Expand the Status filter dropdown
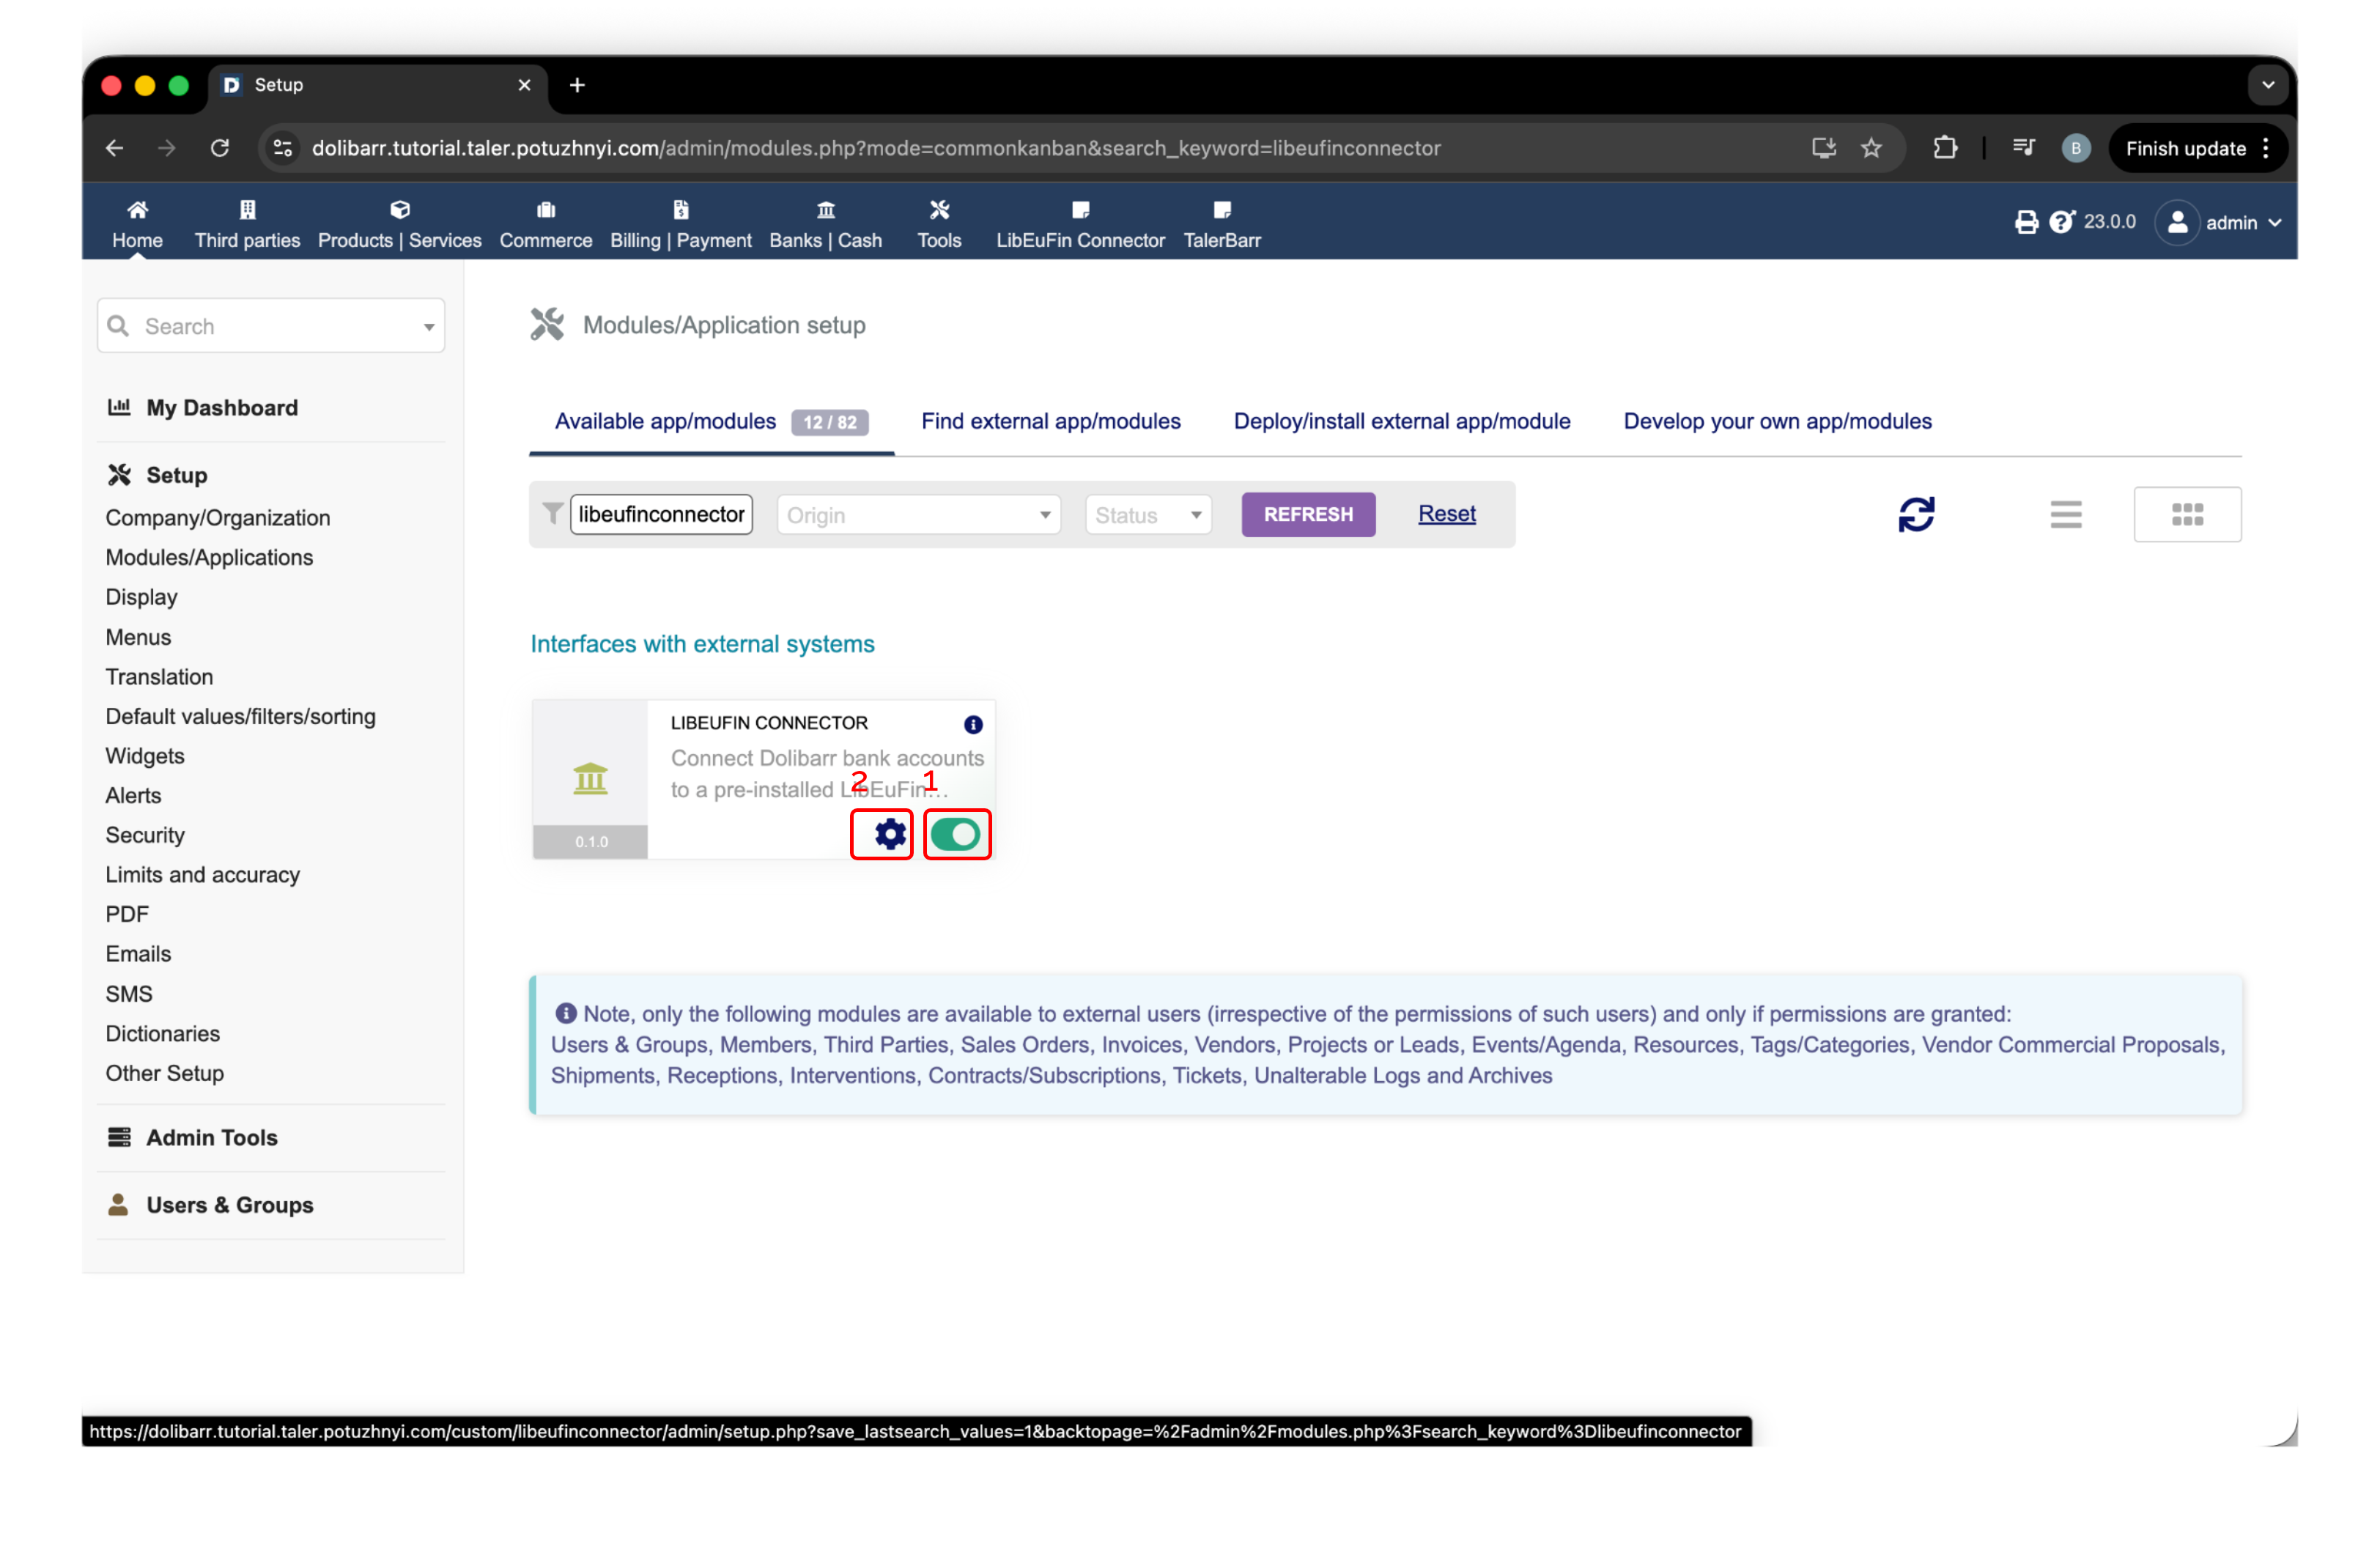The width and height of the screenshot is (2380, 1555). (x=1148, y=515)
